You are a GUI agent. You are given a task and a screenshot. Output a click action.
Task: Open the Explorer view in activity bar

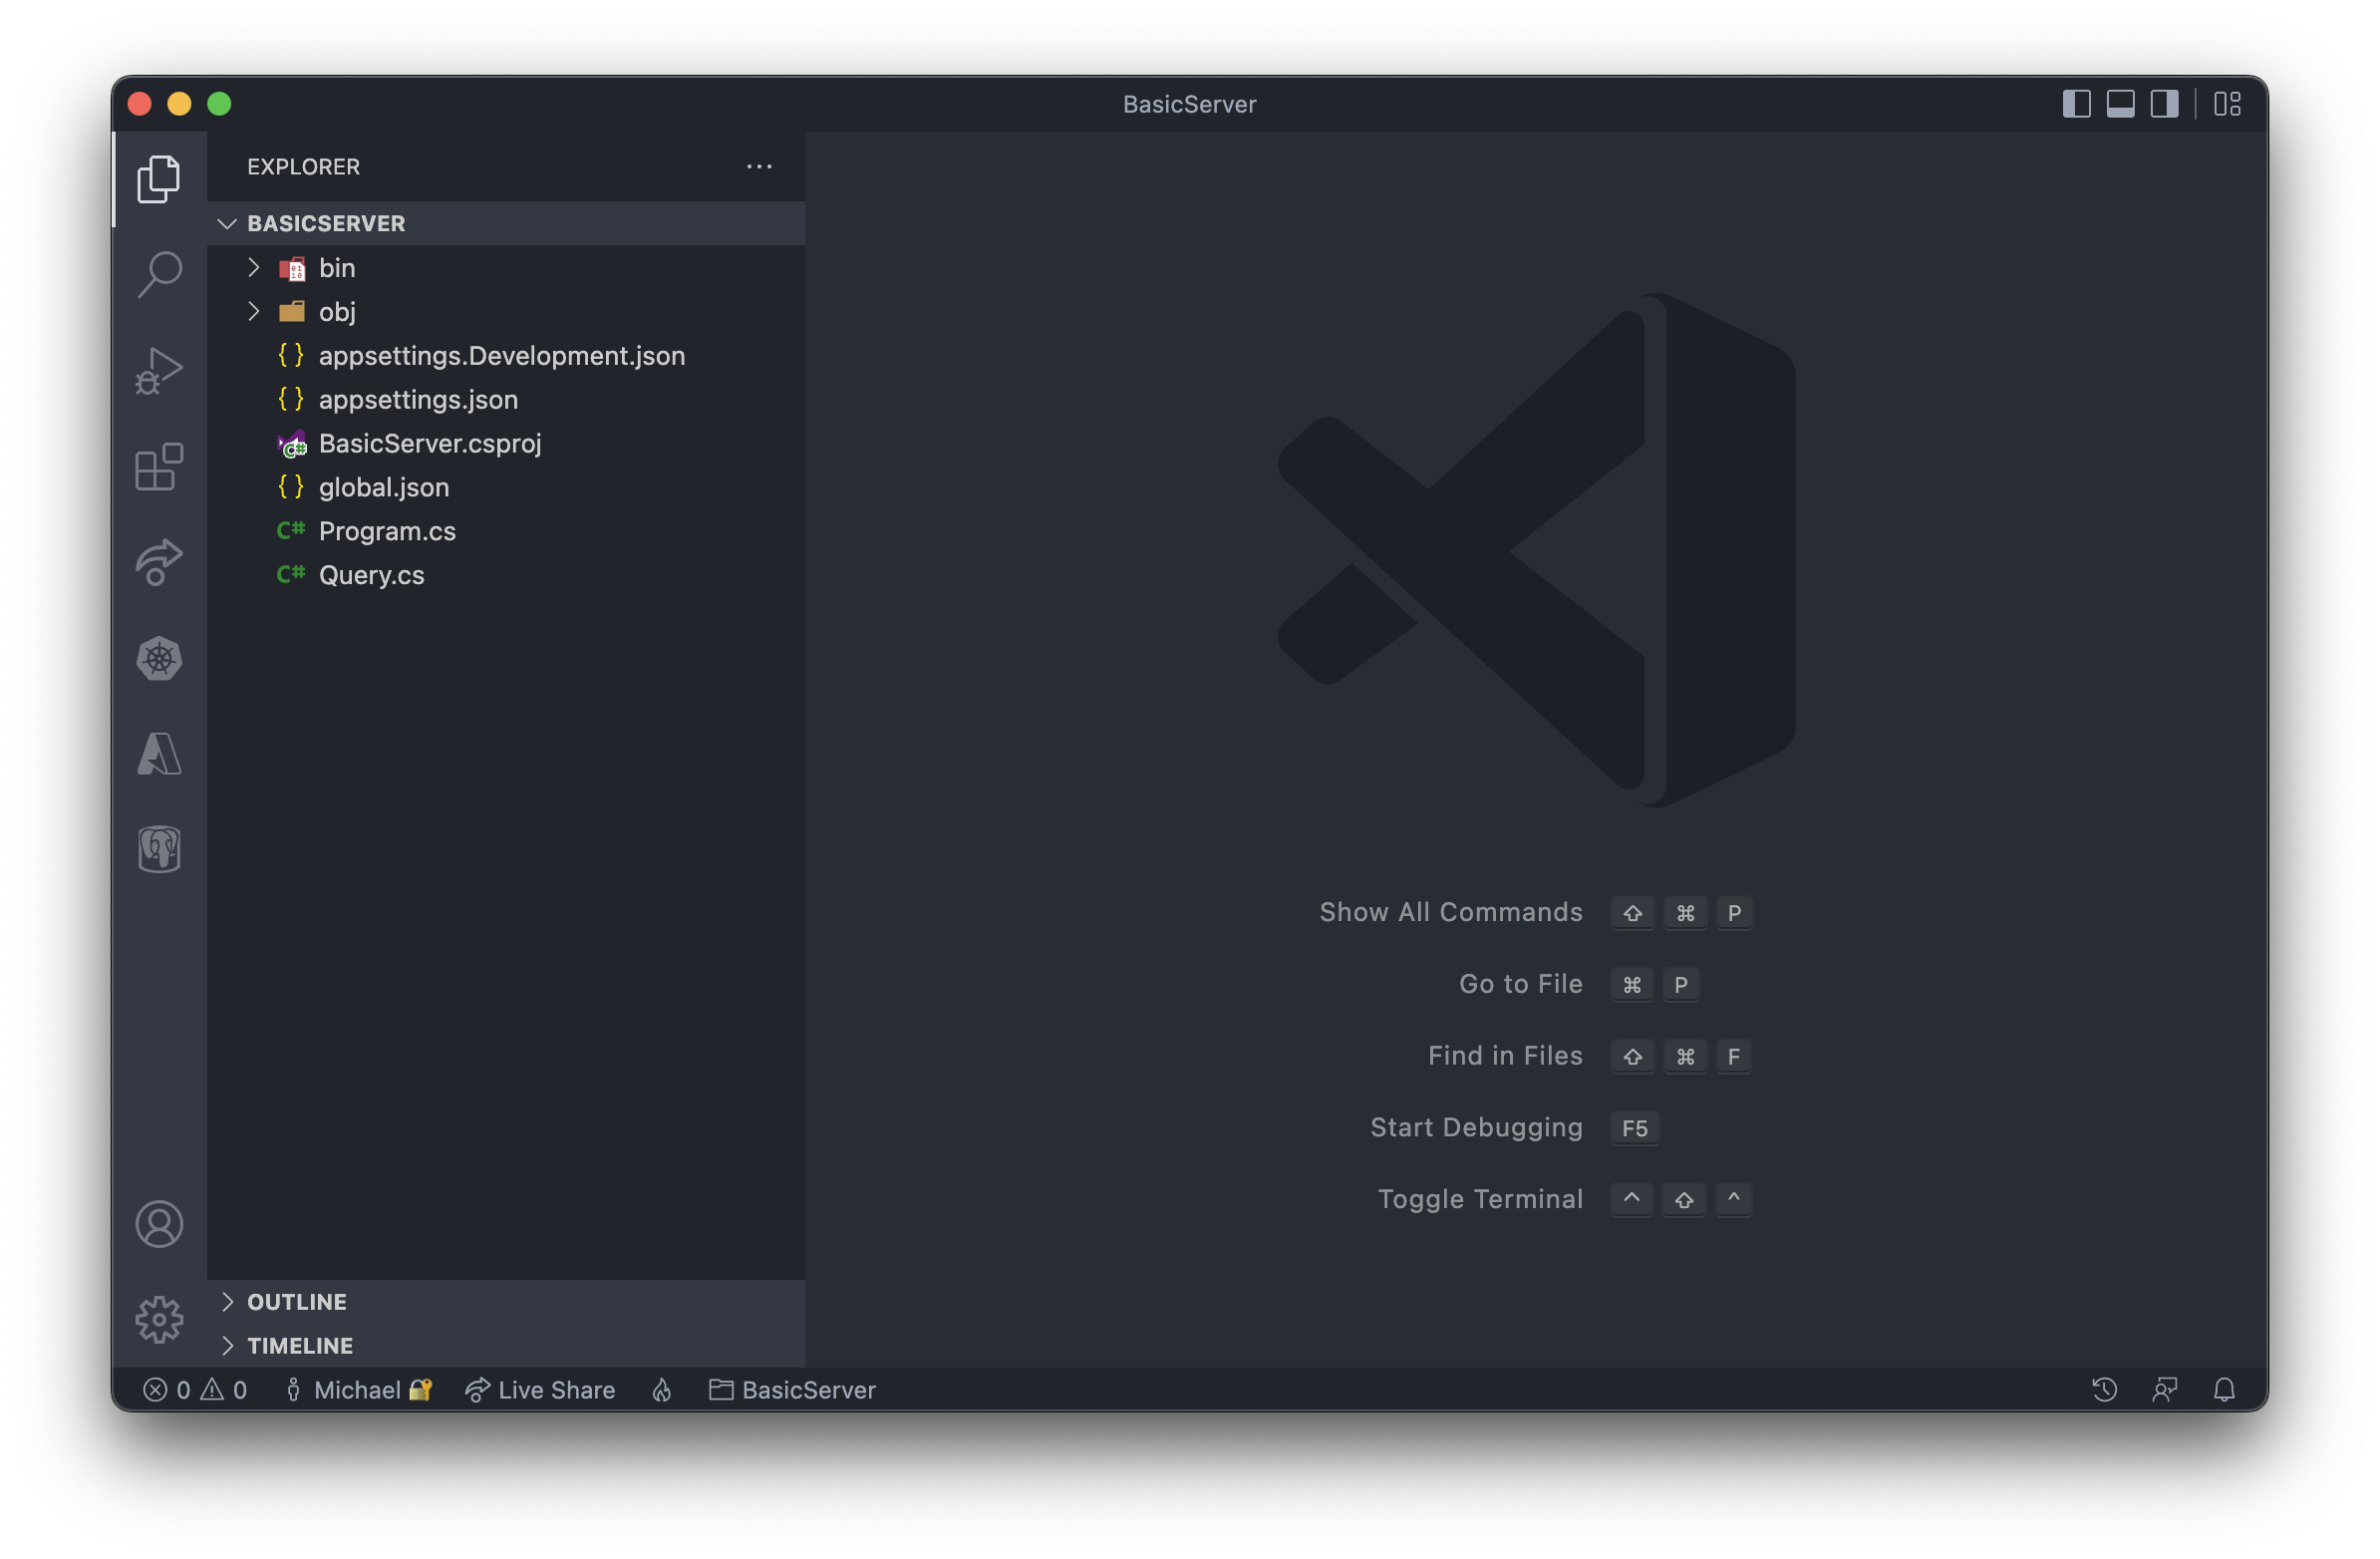click(x=159, y=179)
